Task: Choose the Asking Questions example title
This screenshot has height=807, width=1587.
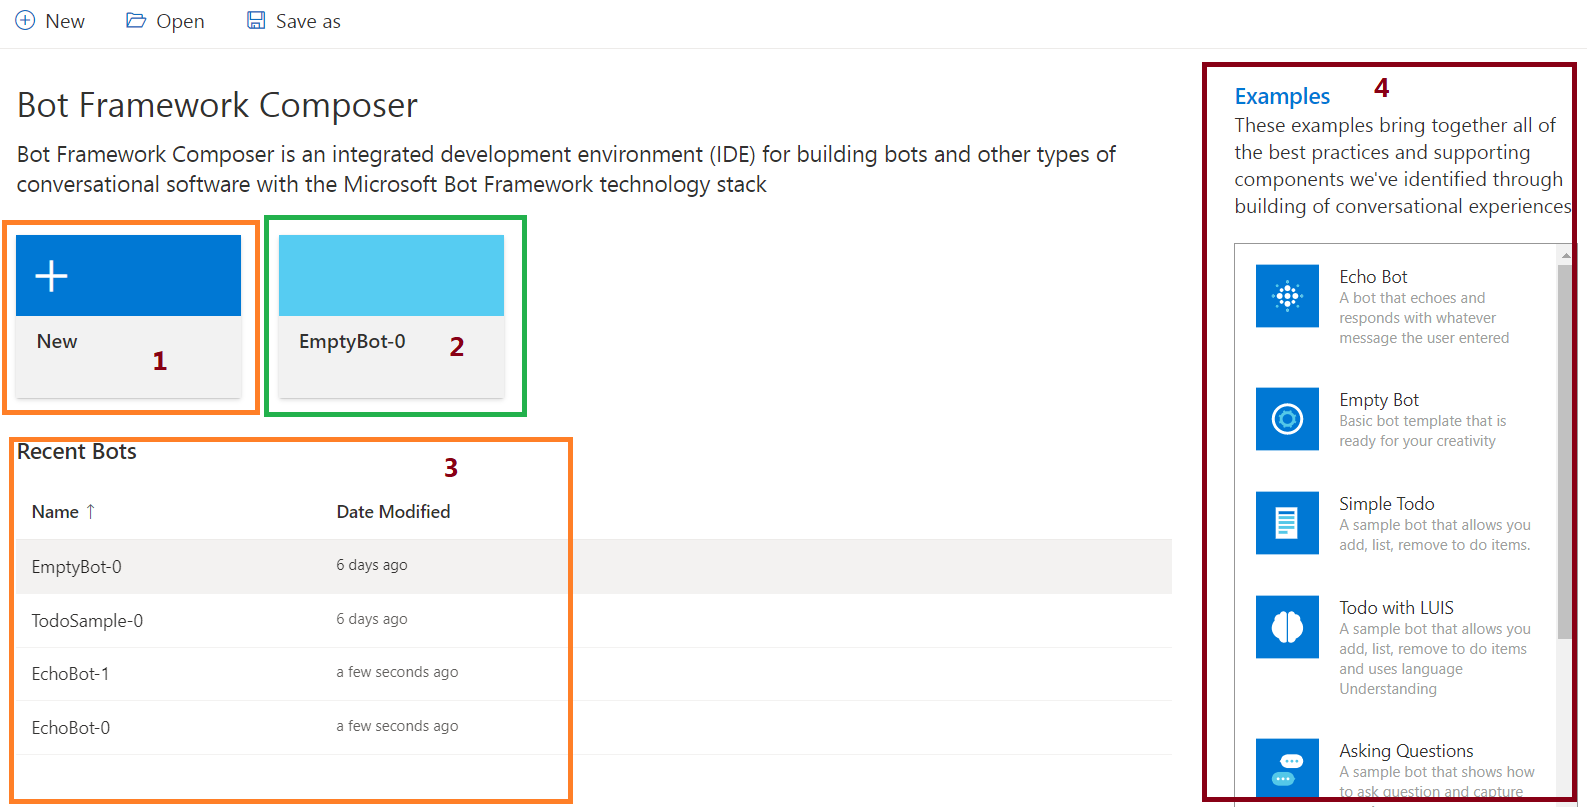Action: [1406, 751]
